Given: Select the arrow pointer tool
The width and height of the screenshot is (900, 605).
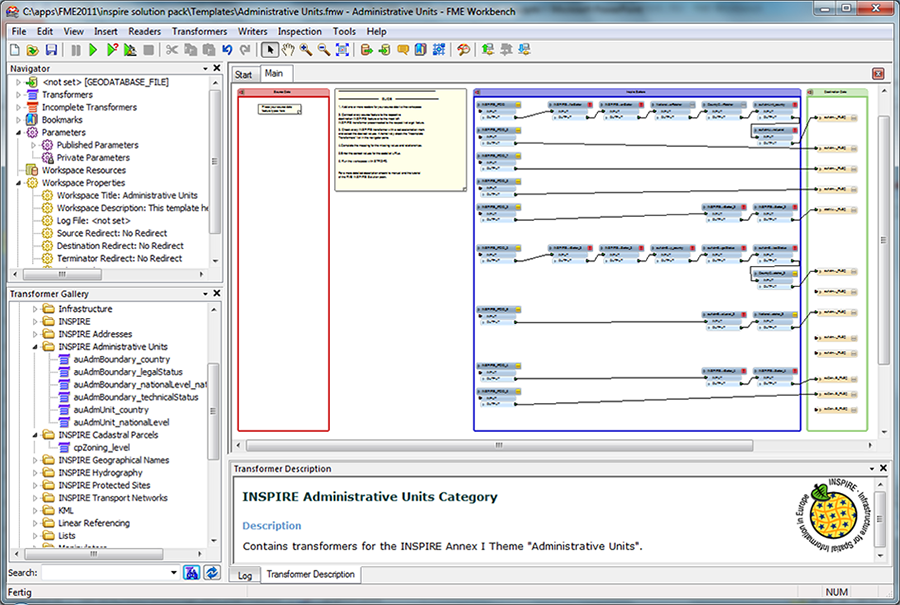Looking at the screenshot, I should click(270, 51).
